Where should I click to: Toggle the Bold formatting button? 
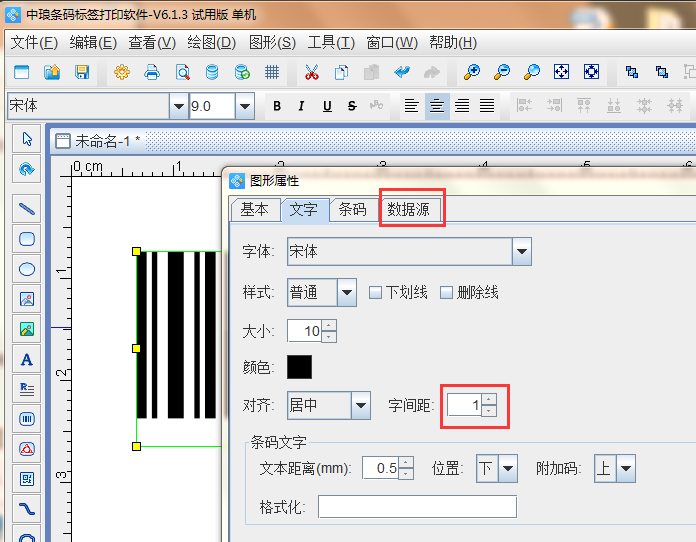(277, 106)
